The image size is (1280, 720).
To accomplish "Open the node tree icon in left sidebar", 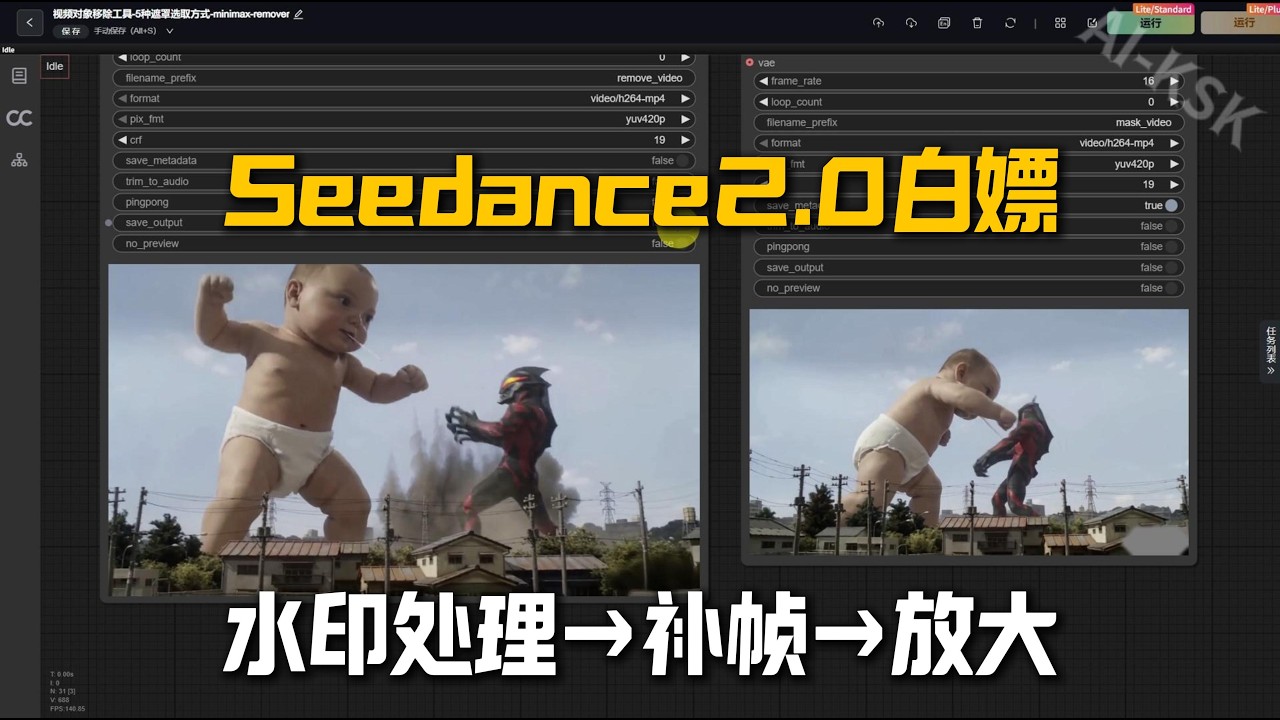I will coord(19,160).
